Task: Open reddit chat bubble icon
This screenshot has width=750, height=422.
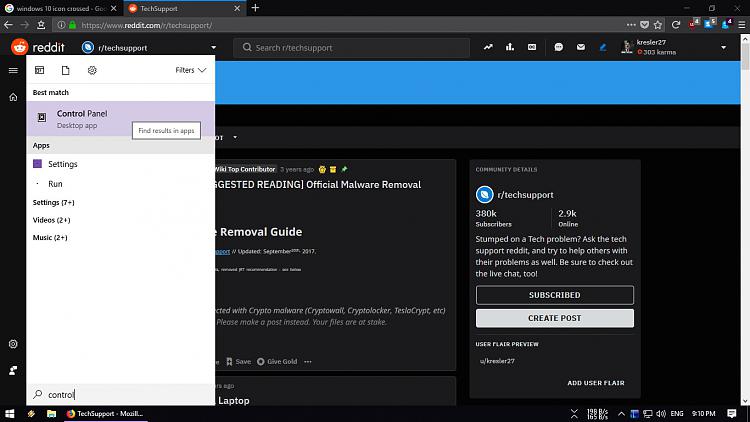Action: coord(559,47)
